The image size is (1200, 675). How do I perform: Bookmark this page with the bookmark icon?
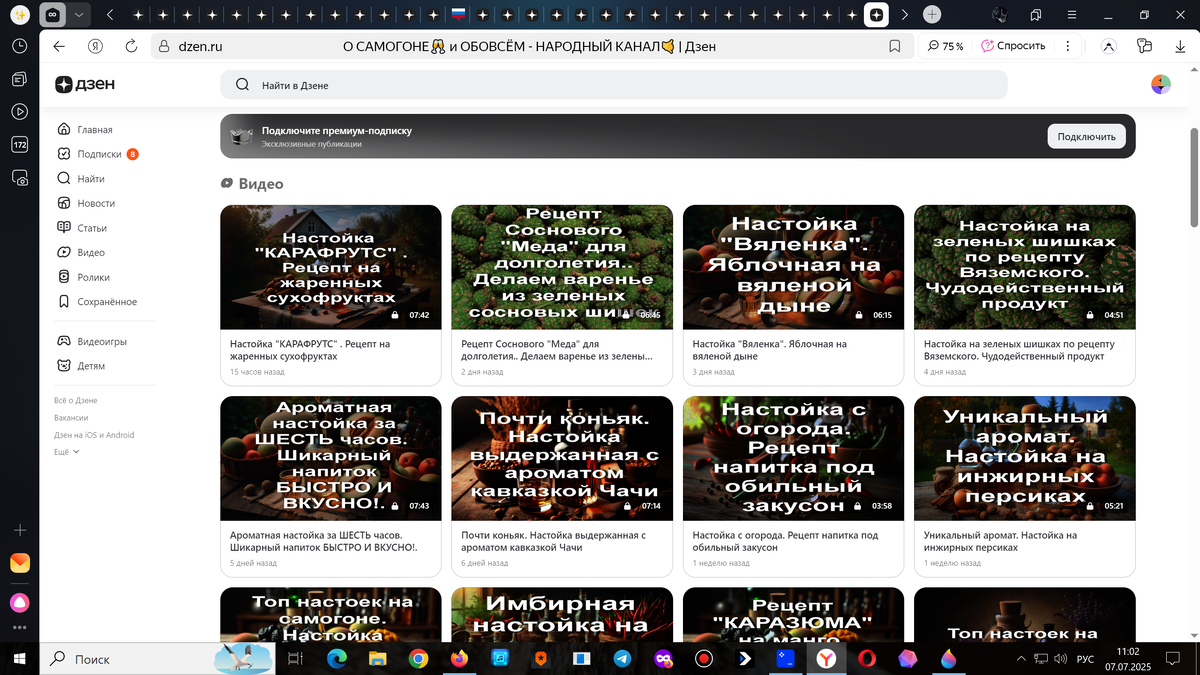click(x=895, y=46)
